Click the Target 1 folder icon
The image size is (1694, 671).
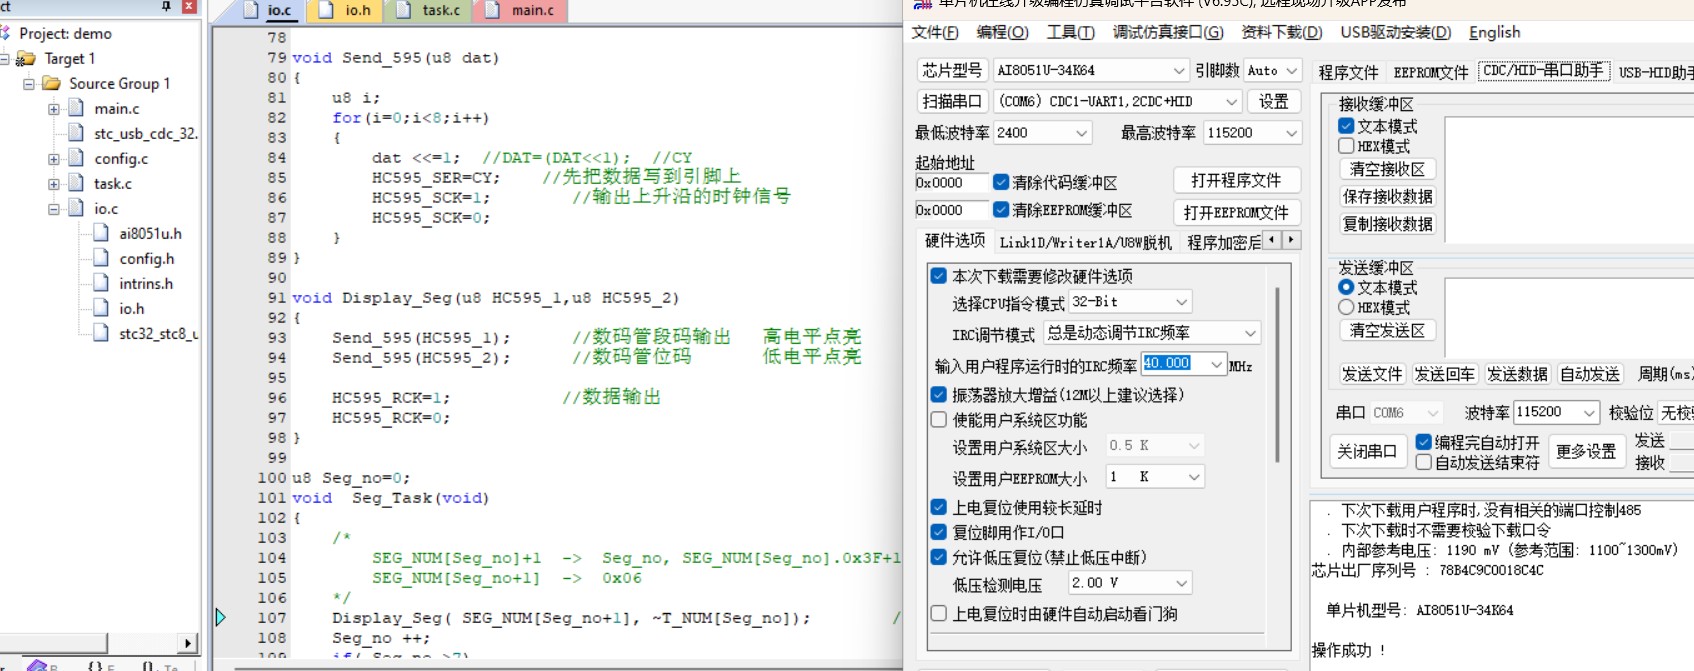[x=27, y=59]
